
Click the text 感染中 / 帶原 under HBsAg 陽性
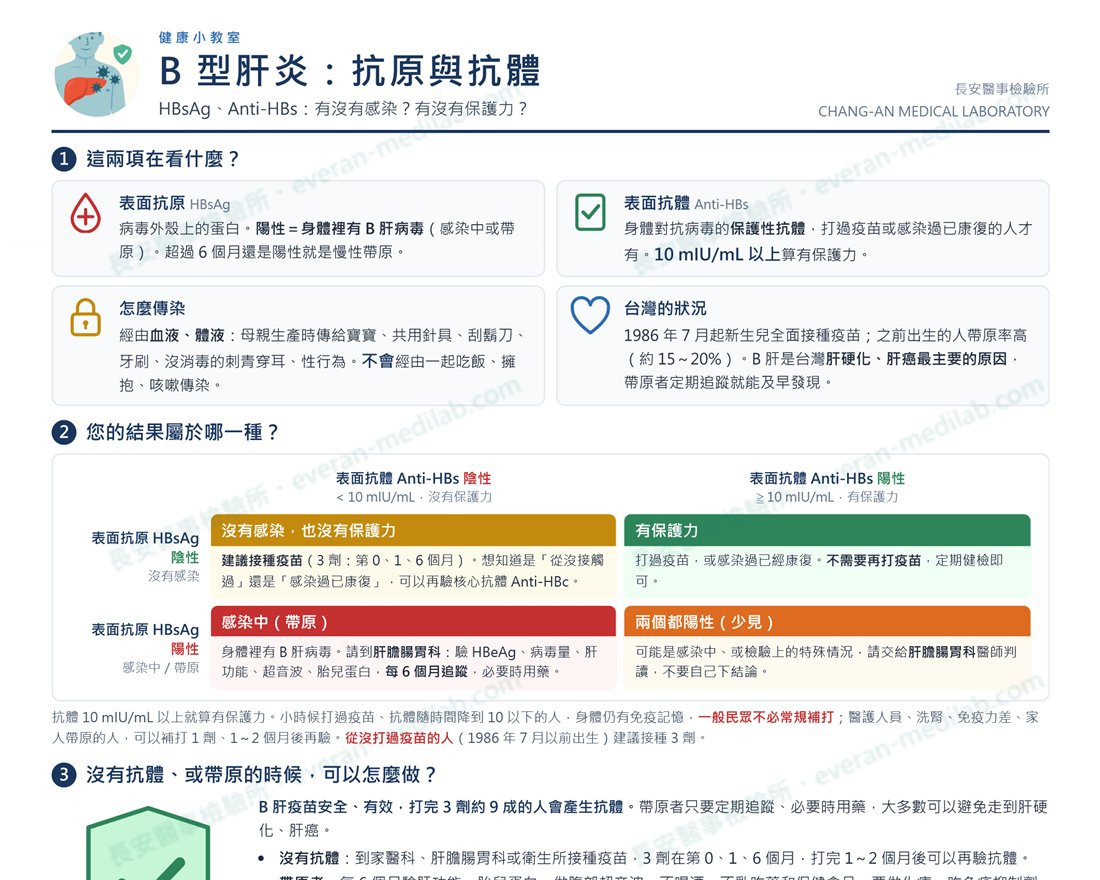(x=161, y=667)
